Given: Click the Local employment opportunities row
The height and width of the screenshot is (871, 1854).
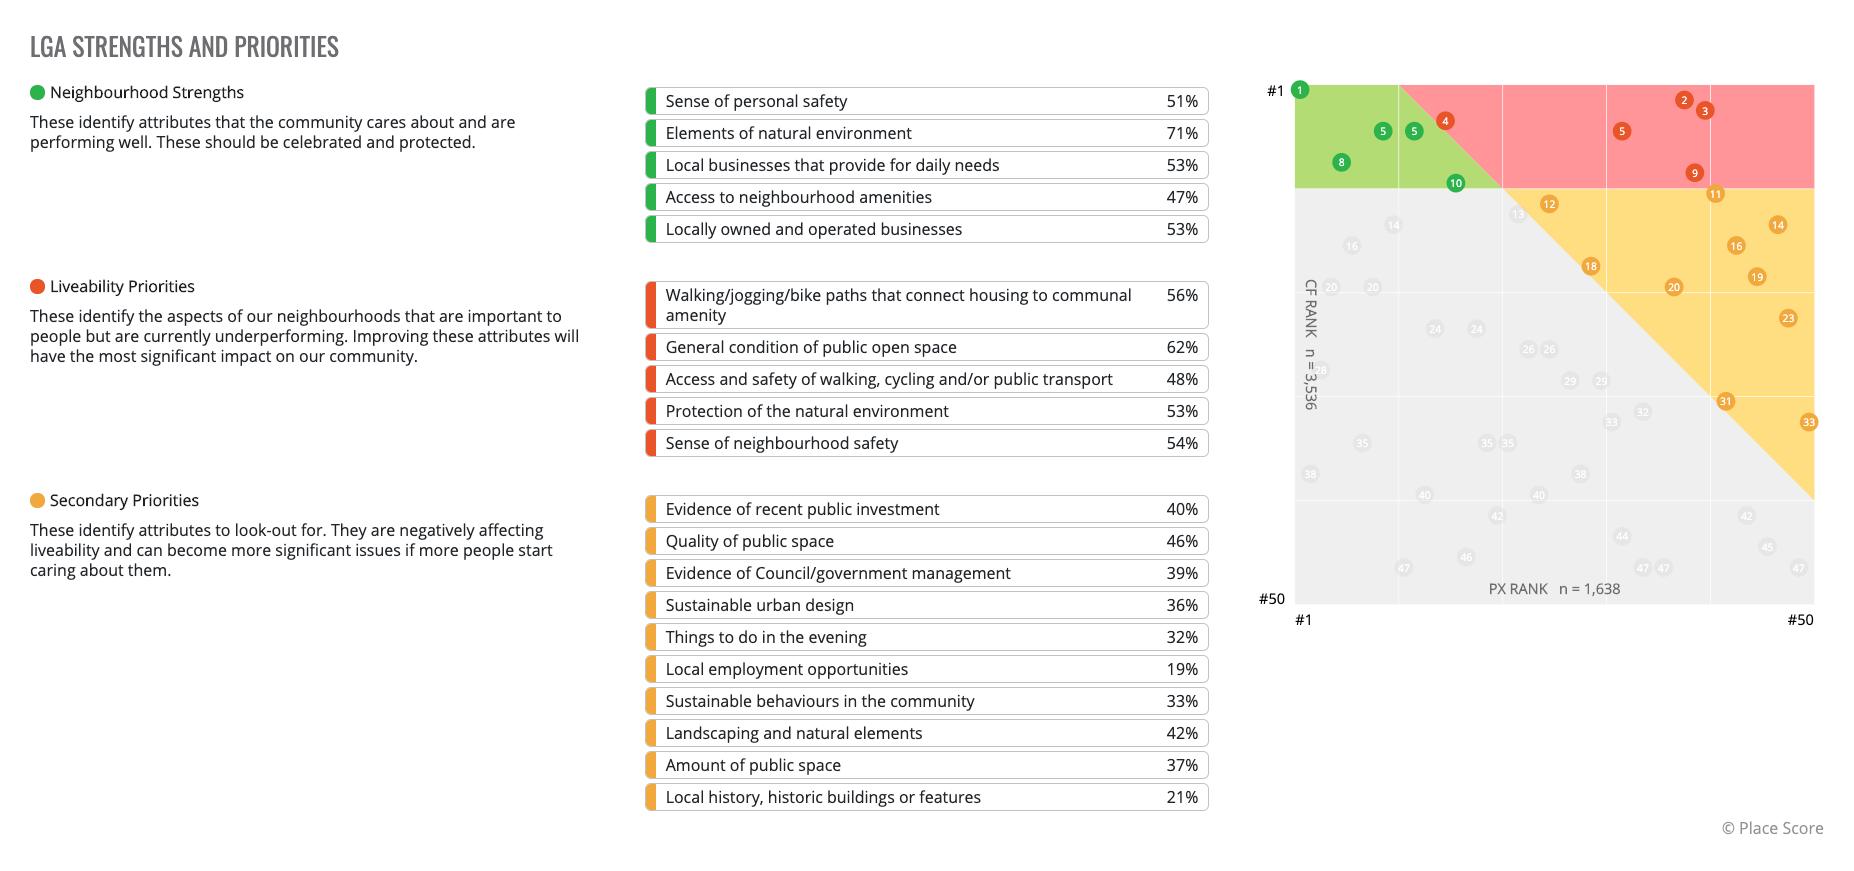Looking at the screenshot, I should coord(926,669).
